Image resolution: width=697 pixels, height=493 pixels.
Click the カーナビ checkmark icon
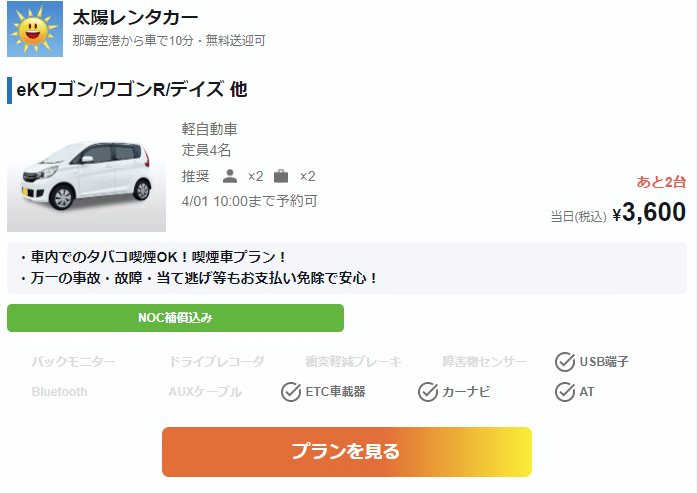[x=428, y=391]
